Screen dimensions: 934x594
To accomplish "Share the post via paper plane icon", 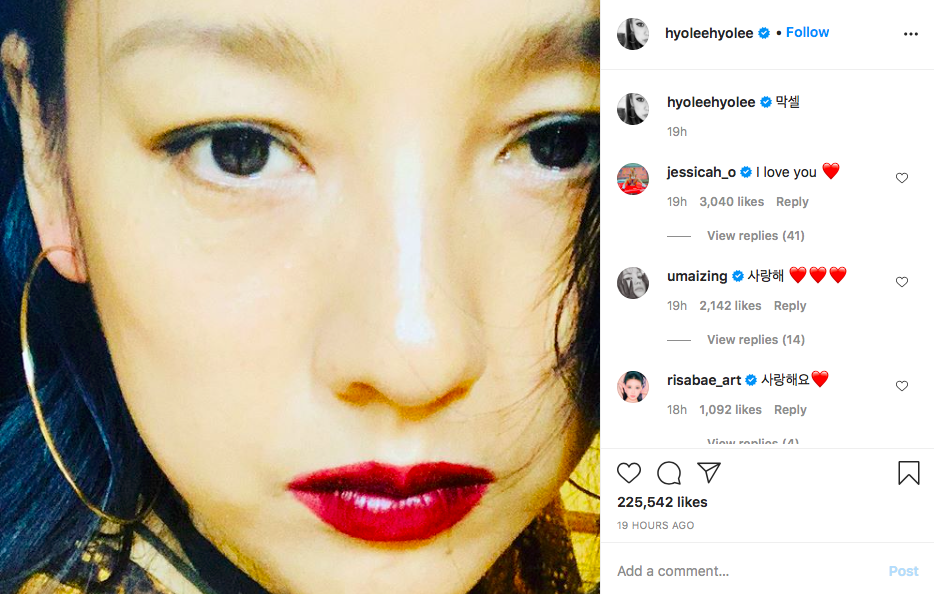I will point(709,472).
